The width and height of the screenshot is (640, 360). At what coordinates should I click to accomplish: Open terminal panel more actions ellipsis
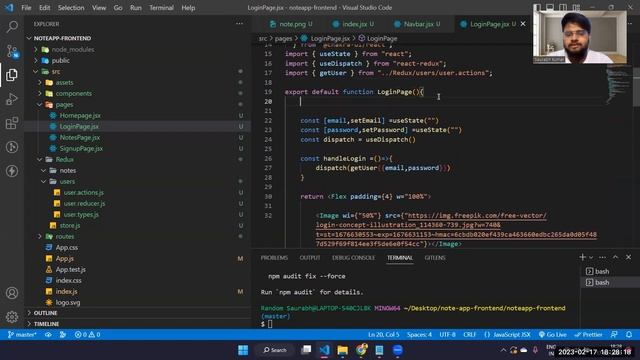(602, 257)
